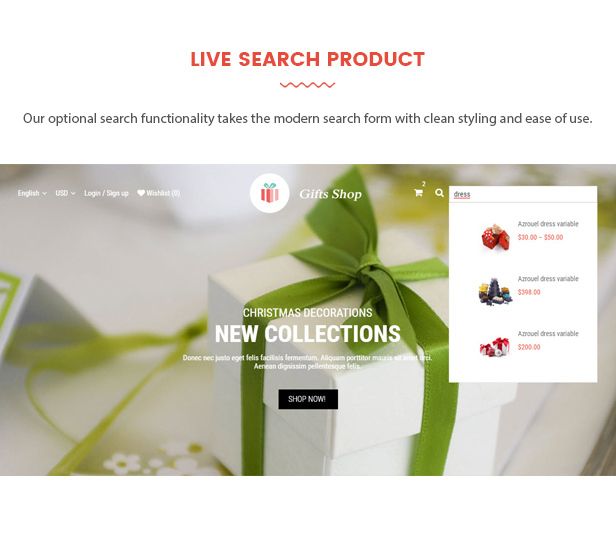Open the $398.00 Azrouel dress result
Image resolution: width=616 pixels, height=539 pixels.
(x=548, y=279)
